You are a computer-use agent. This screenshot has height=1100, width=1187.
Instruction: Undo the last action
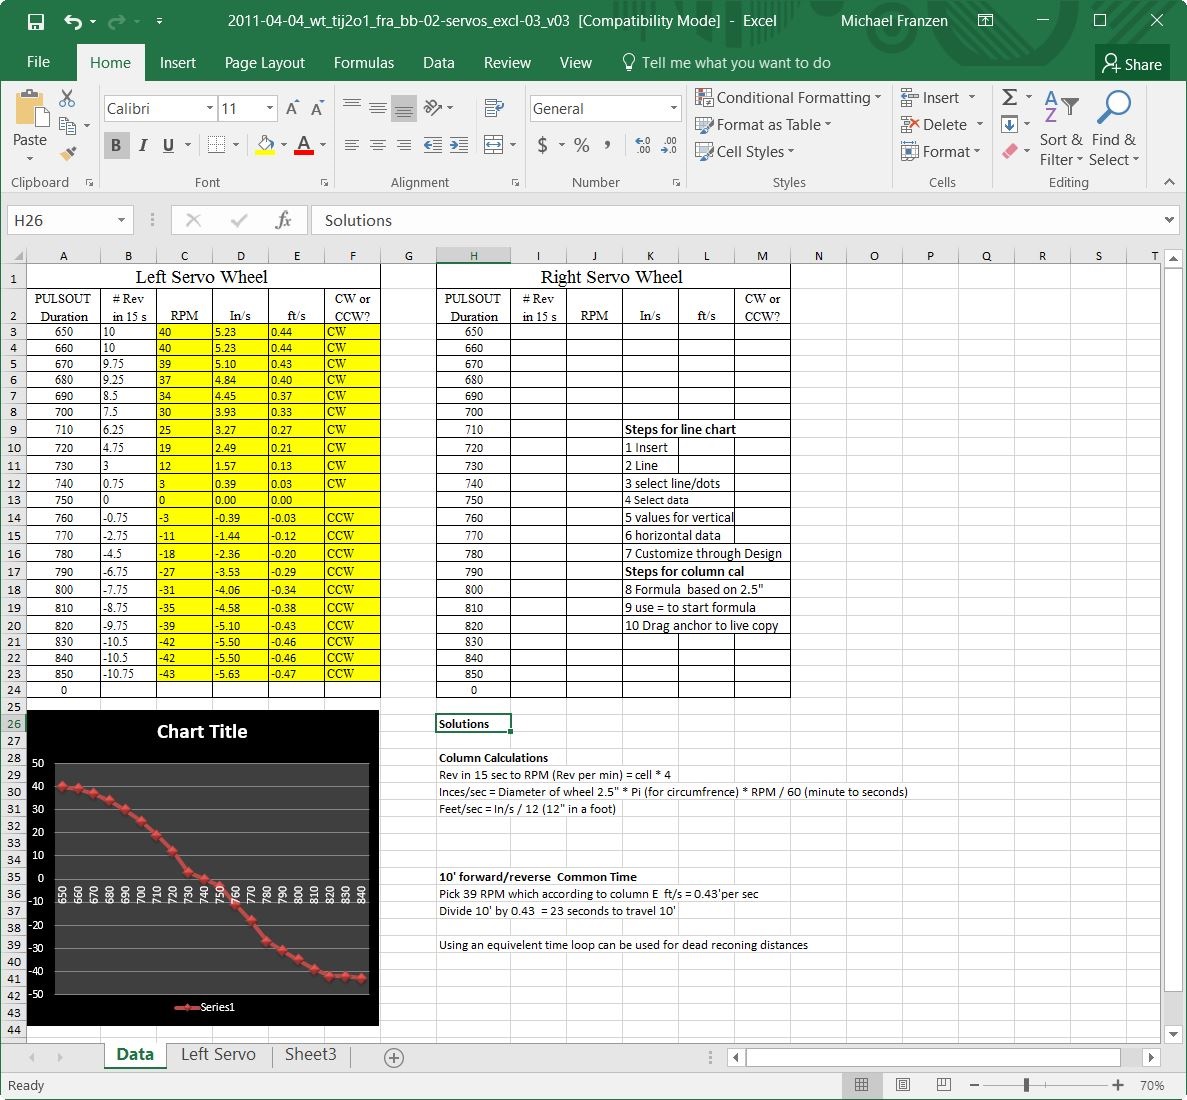(73, 21)
